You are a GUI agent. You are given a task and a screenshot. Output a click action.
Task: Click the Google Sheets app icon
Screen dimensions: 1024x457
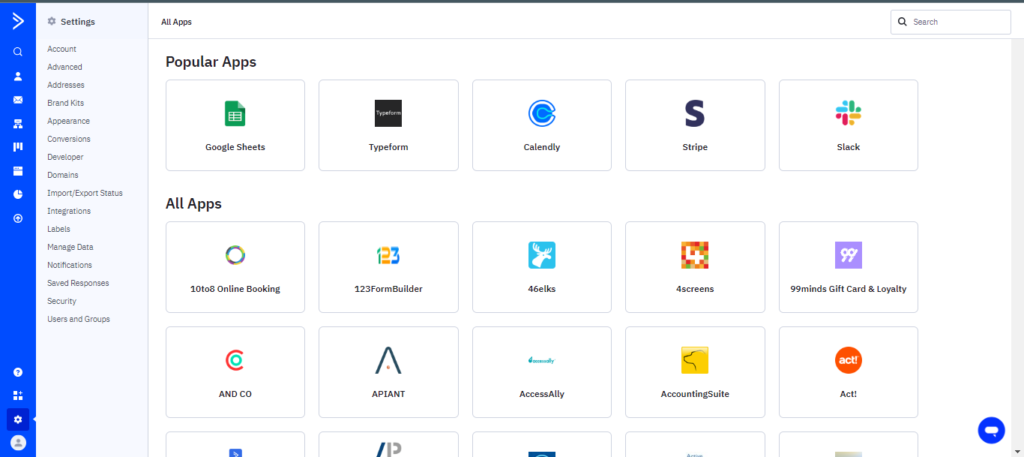click(x=235, y=114)
